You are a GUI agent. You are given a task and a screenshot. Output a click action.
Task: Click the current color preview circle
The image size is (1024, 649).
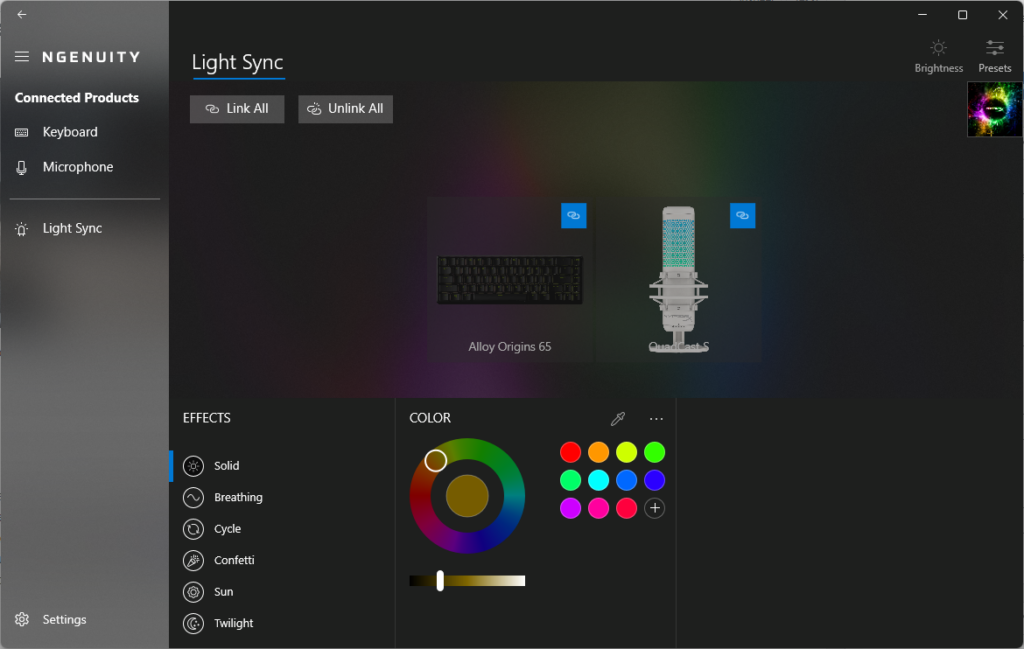[467, 496]
